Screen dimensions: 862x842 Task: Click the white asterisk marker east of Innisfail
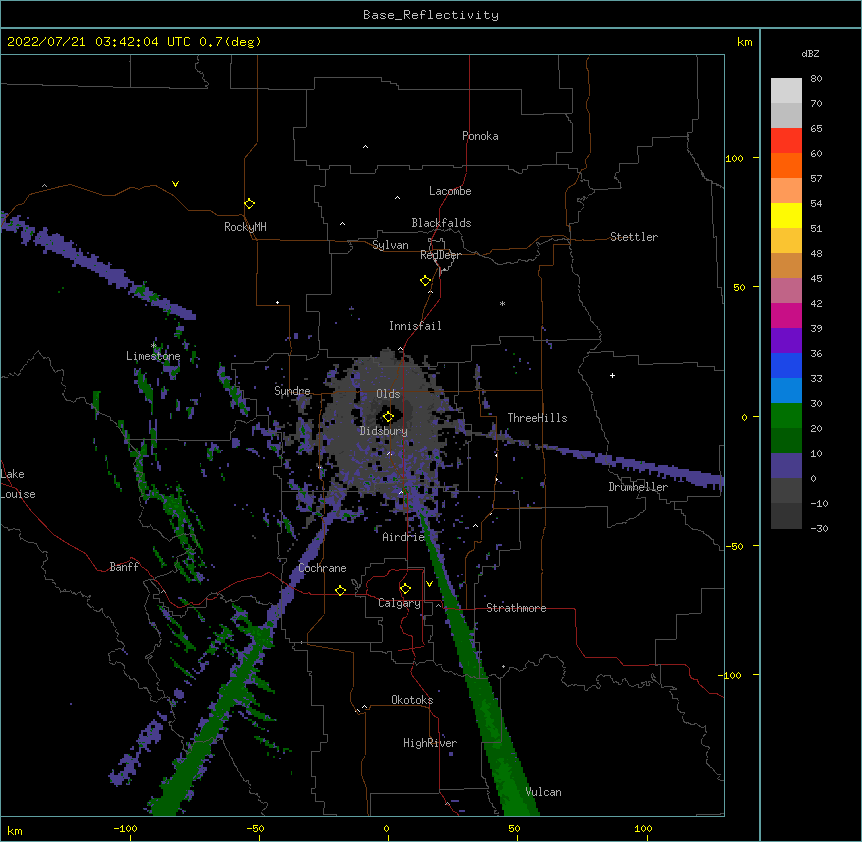click(x=502, y=303)
